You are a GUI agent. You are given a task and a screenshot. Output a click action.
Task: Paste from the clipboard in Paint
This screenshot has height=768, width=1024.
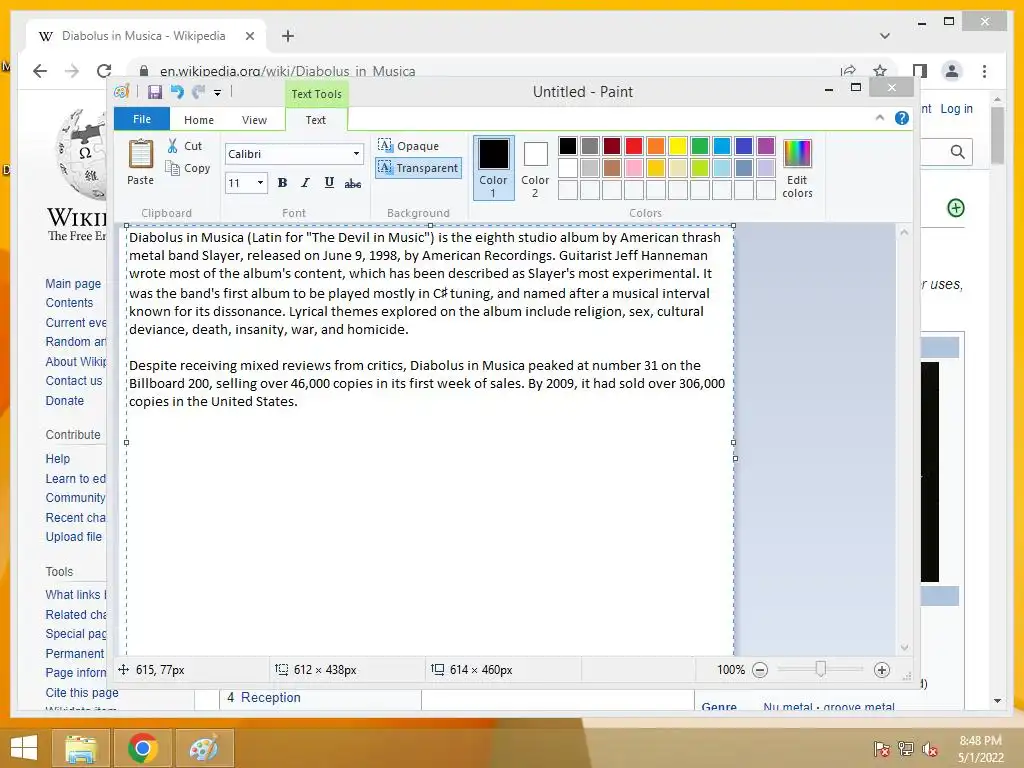point(140,162)
